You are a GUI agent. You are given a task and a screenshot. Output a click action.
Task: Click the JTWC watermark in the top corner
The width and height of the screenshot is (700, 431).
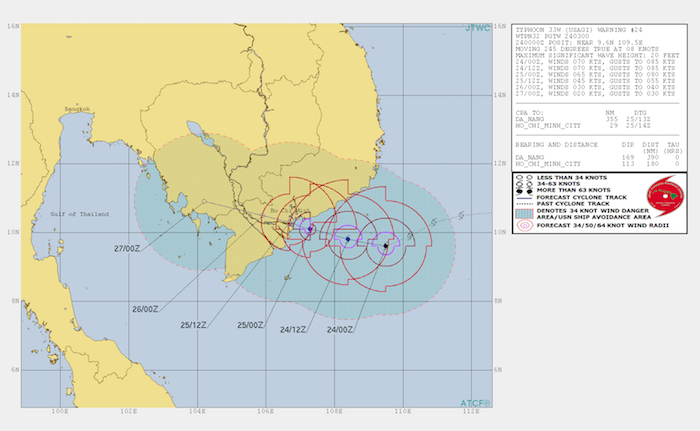tap(478, 27)
